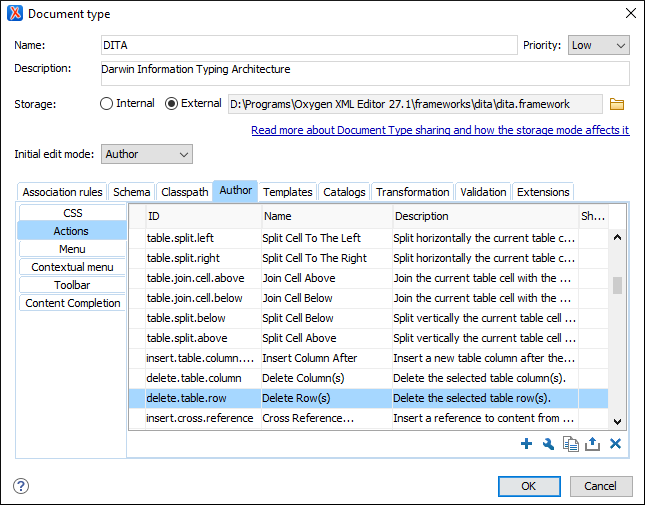Image resolution: width=645 pixels, height=505 pixels.
Task: Expand the Initial edit mode dropdown
Action: pyautogui.click(x=146, y=154)
